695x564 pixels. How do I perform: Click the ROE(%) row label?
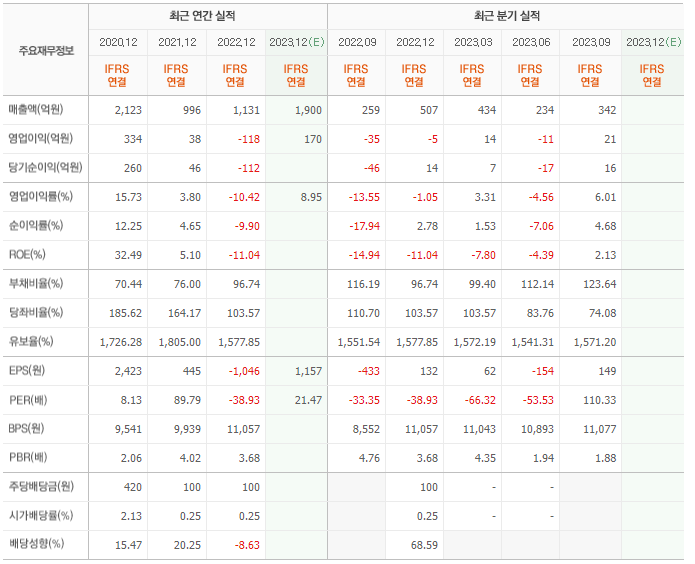tap(27, 255)
